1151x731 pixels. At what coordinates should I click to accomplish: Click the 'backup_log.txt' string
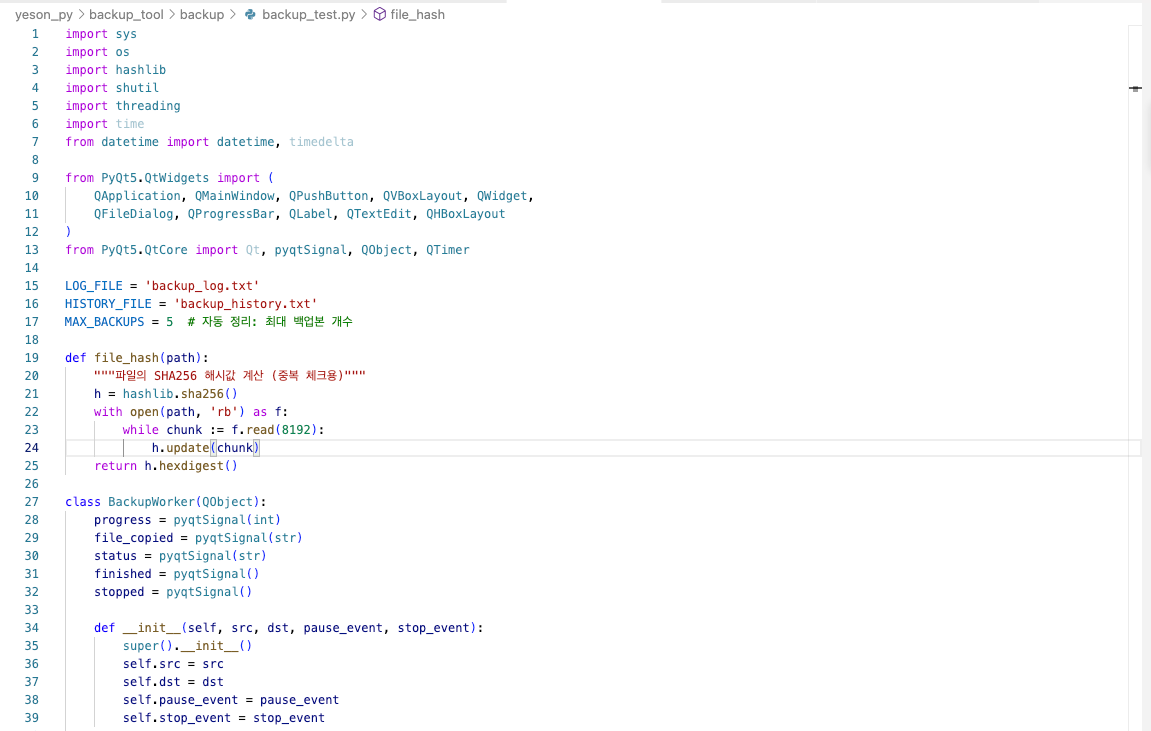pyautogui.click(x=202, y=286)
